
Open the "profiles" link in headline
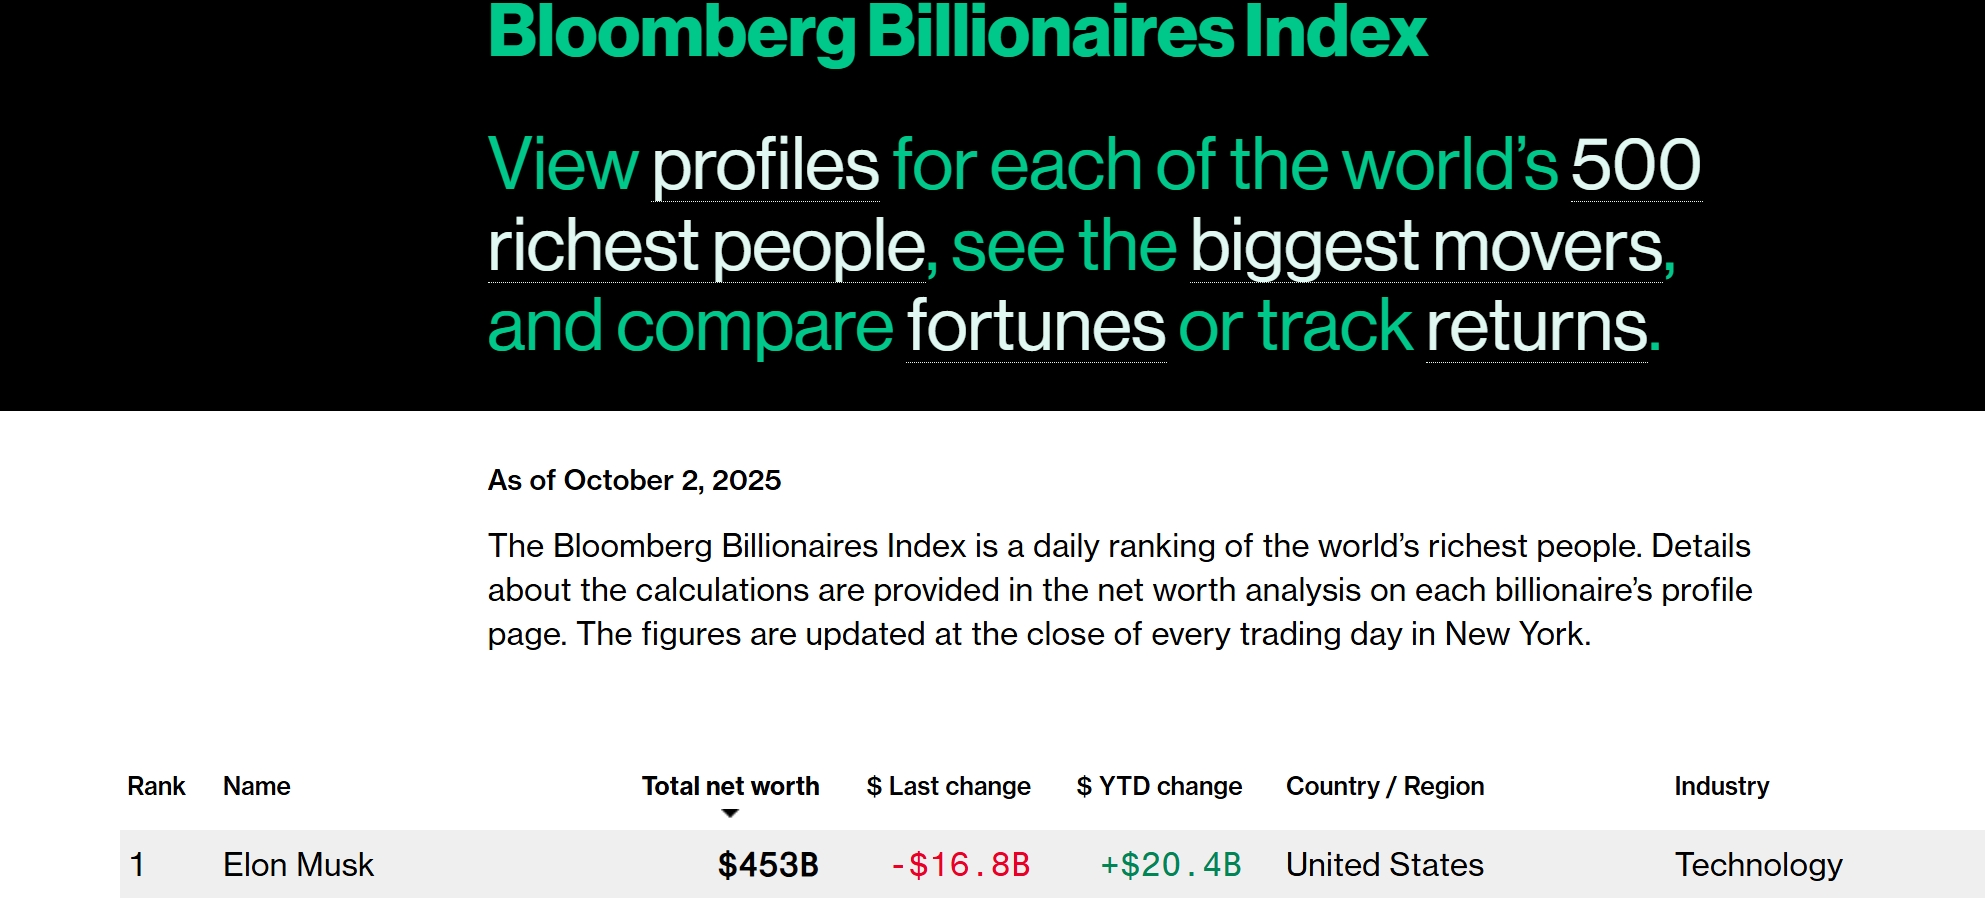[765, 165]
